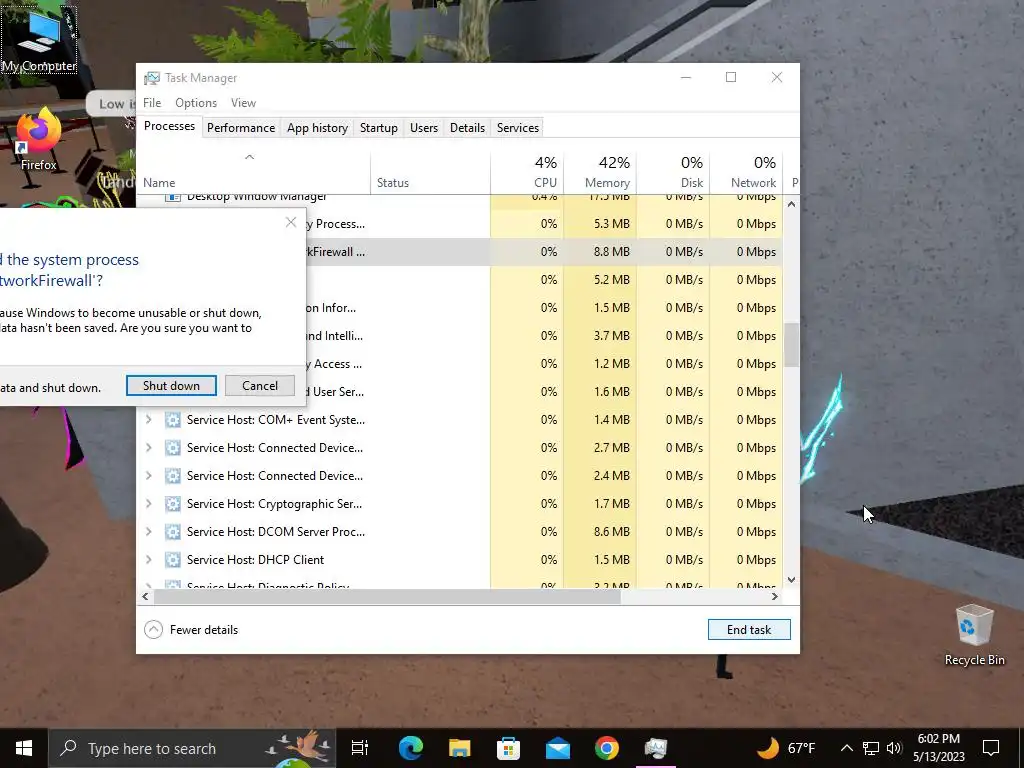Click the vertical scrollbar down arrow
The height and width of the screenshot is (768, 1024).
792,579
